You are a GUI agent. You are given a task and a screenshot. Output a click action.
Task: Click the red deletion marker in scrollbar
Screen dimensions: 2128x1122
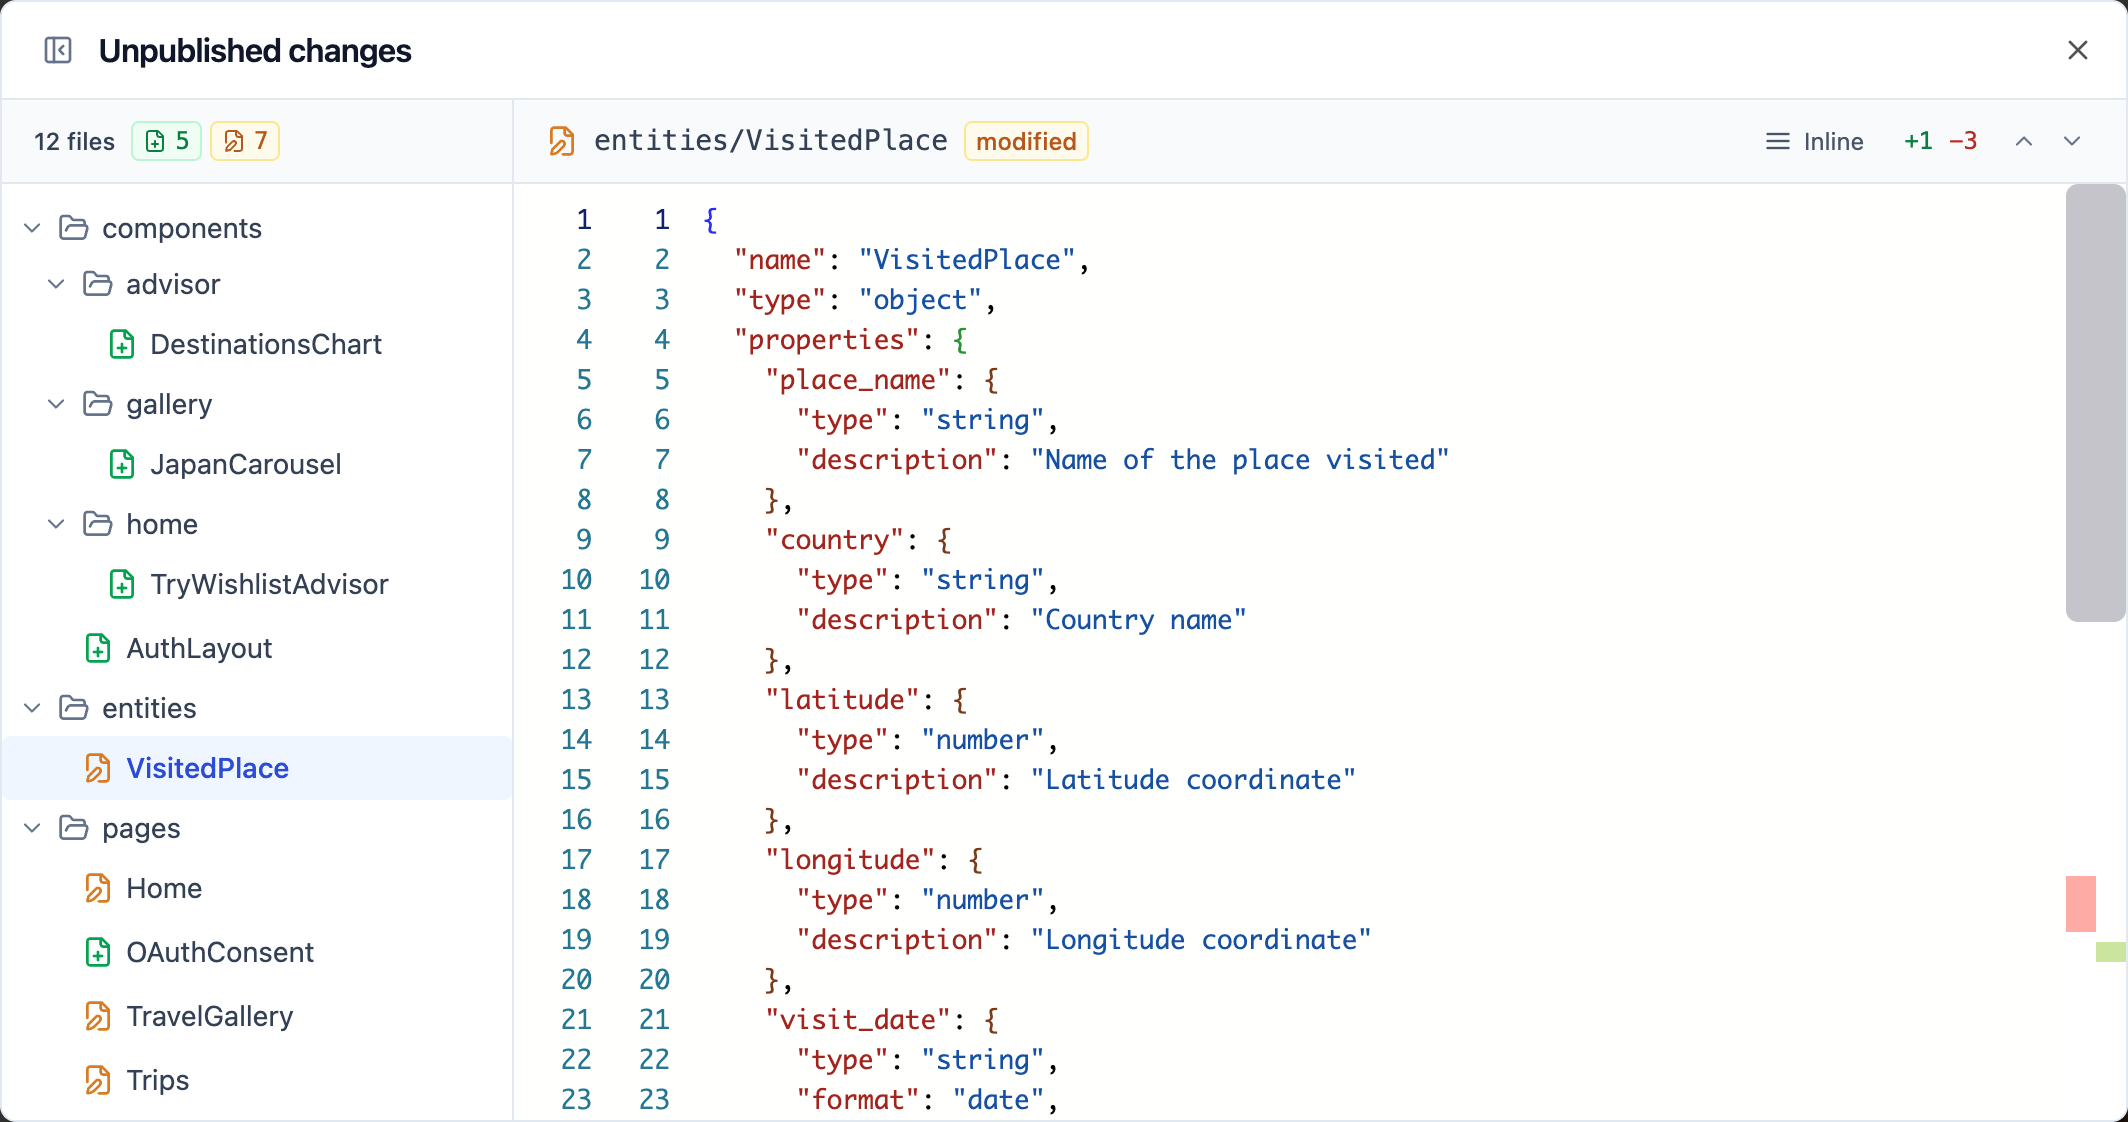[x=2081, y=904]
